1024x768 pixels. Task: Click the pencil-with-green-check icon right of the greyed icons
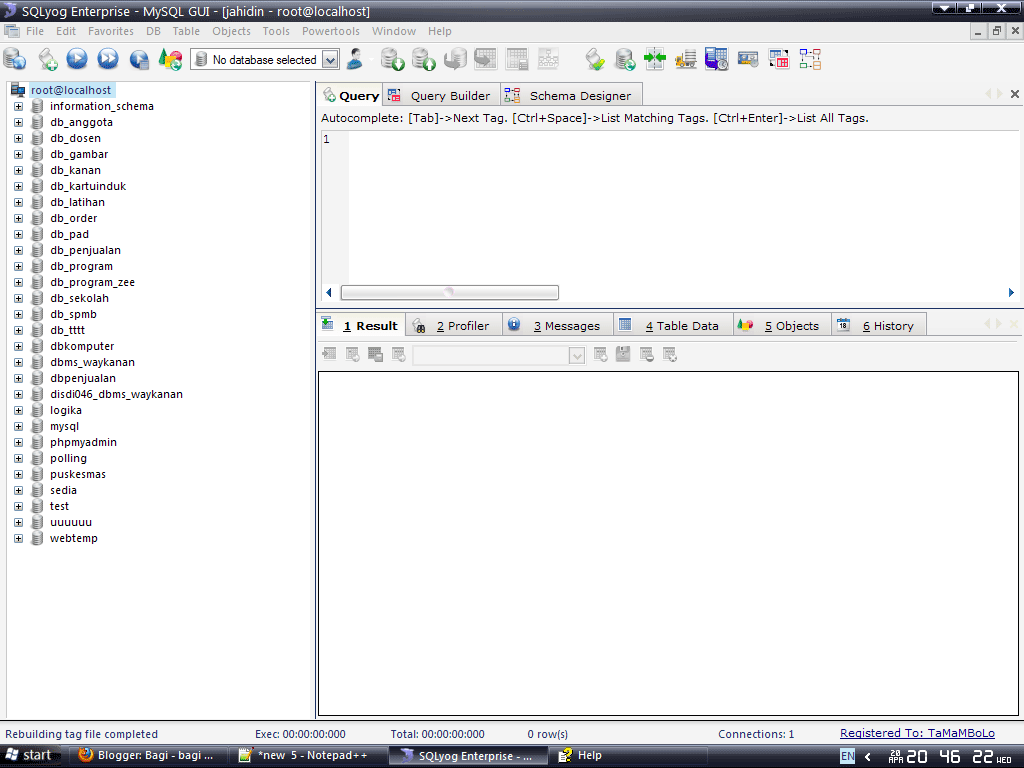click(x=595, y=59)
